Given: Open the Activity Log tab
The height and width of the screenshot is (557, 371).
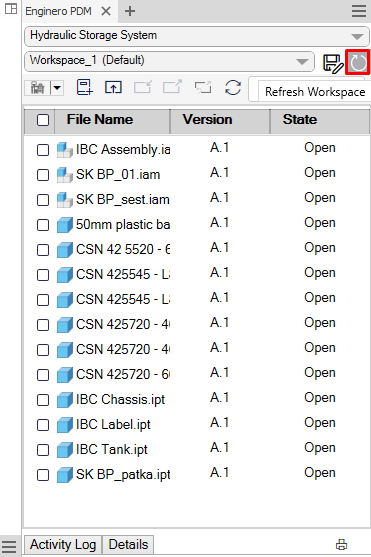Looking at the screenshot, I should click(63, 545).
